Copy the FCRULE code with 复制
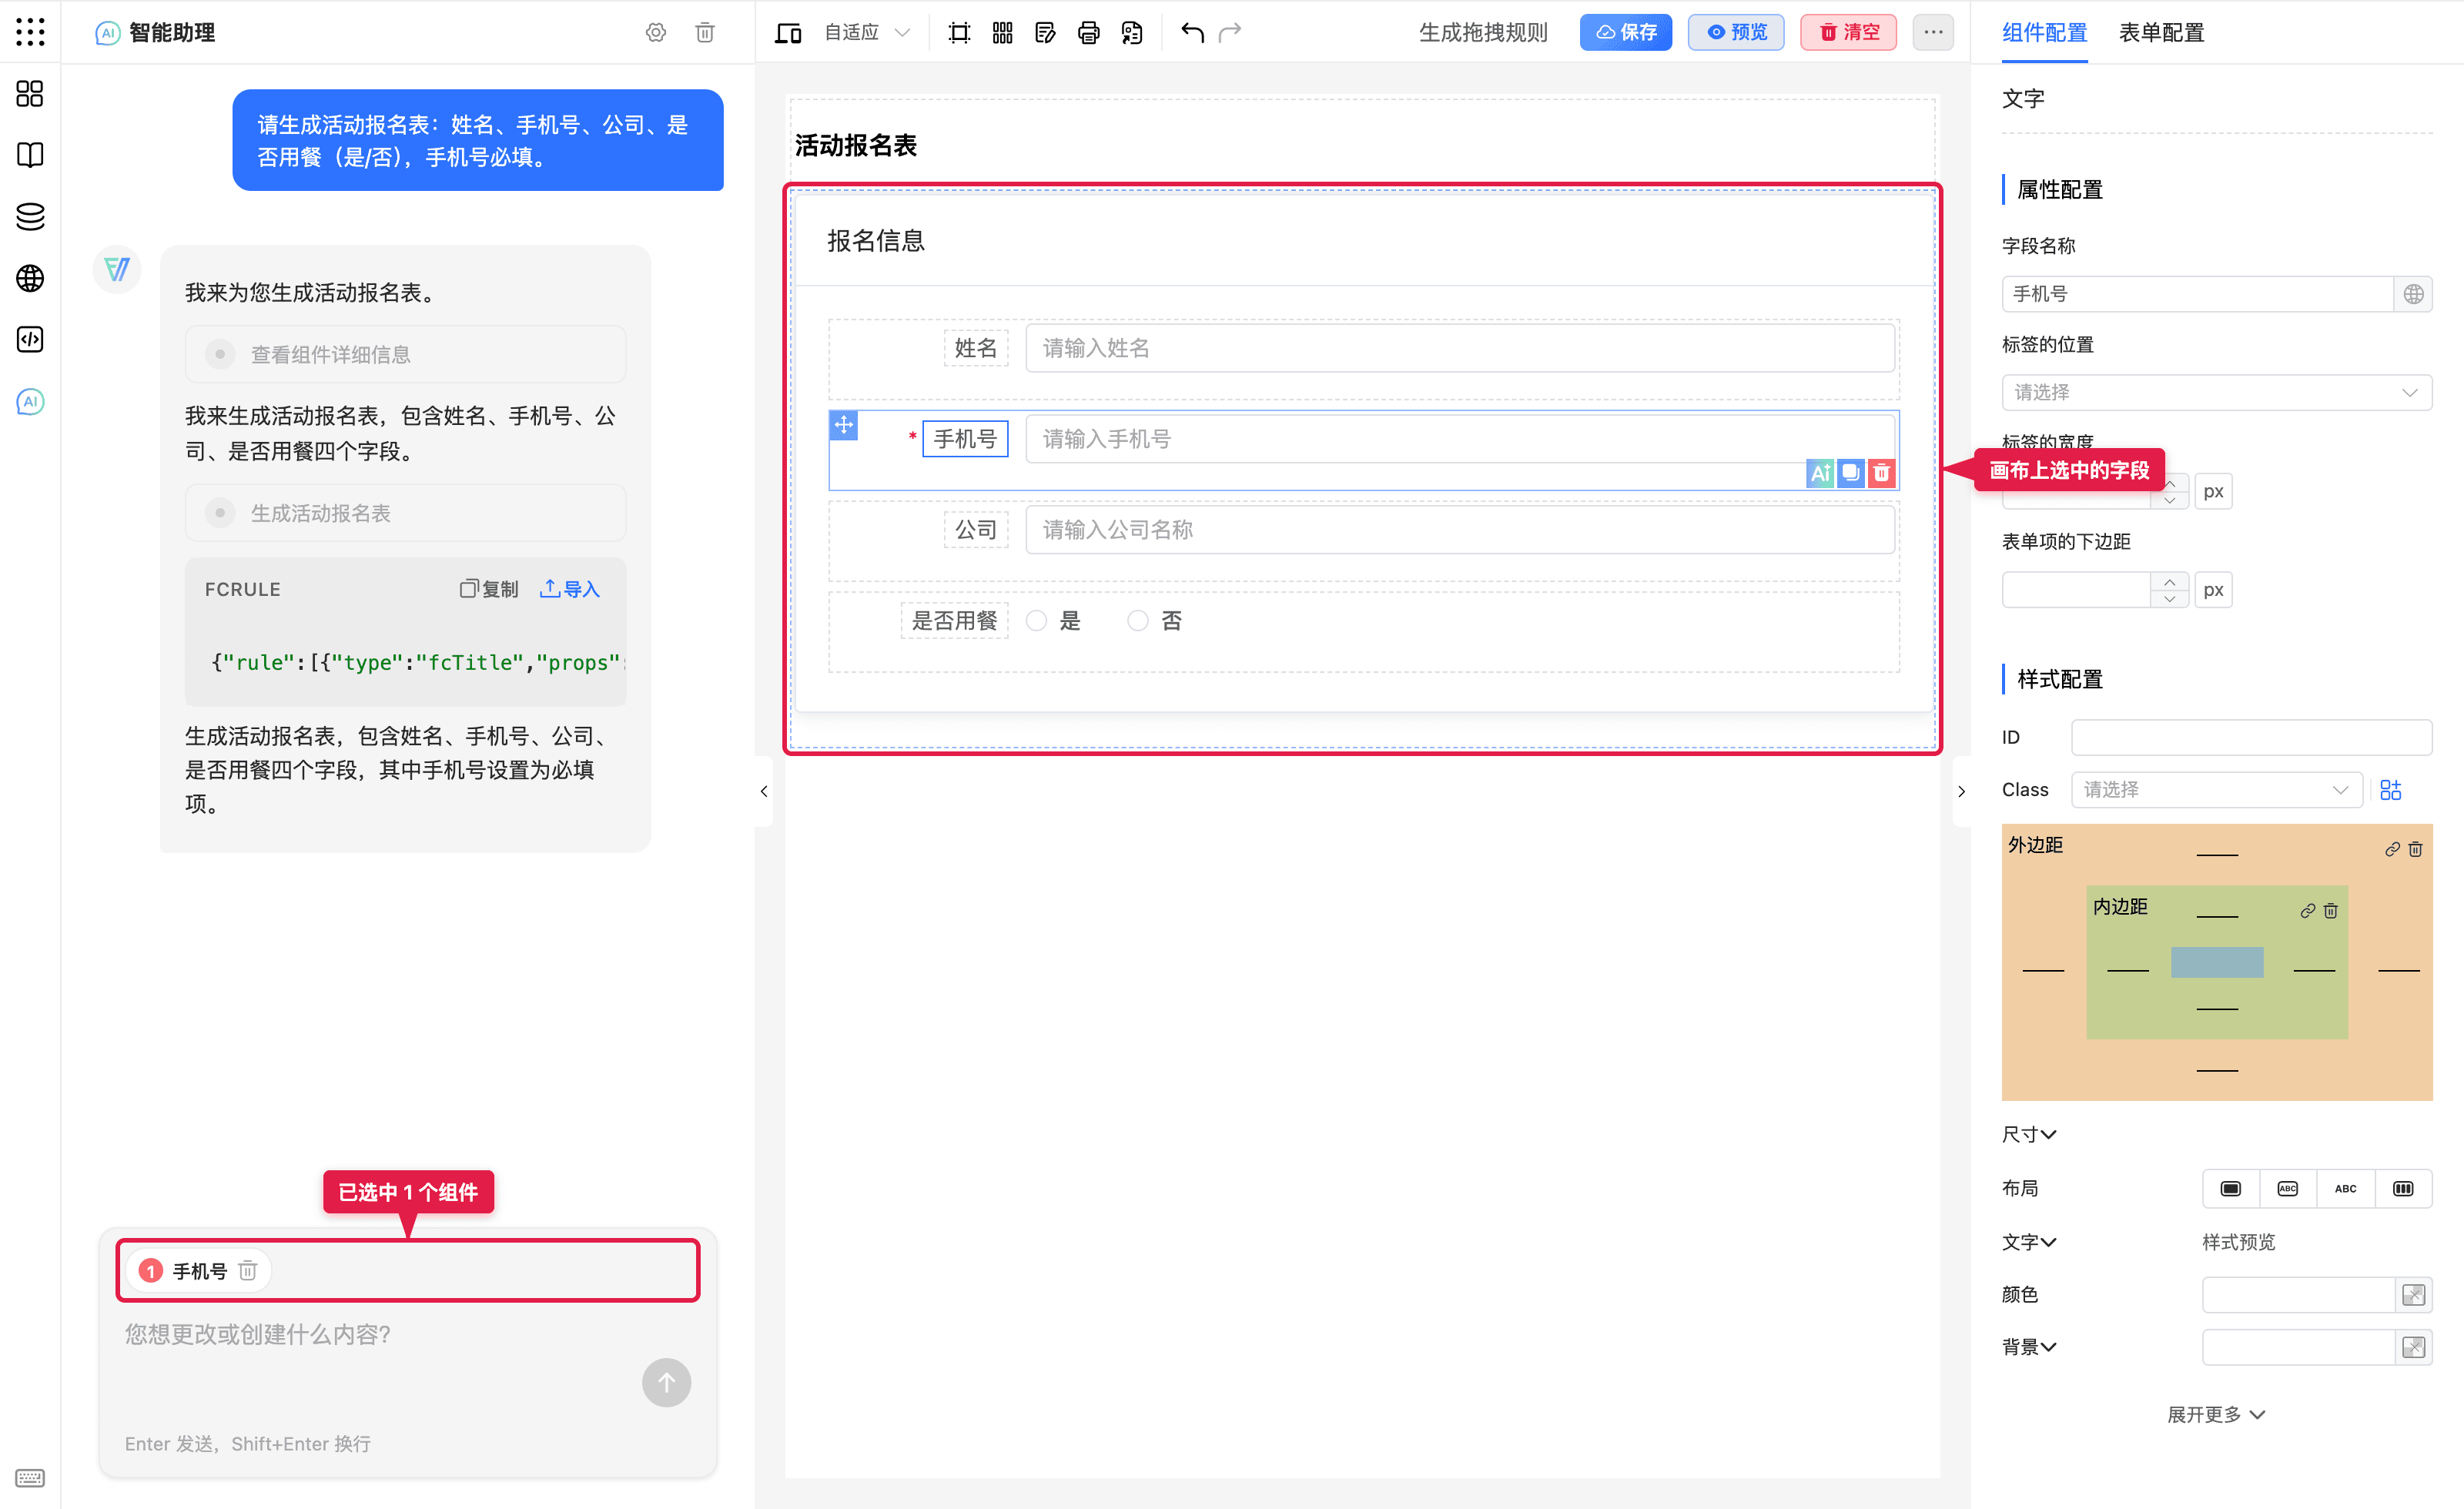The image size is (2464, 1509). [x=489, y=589]
